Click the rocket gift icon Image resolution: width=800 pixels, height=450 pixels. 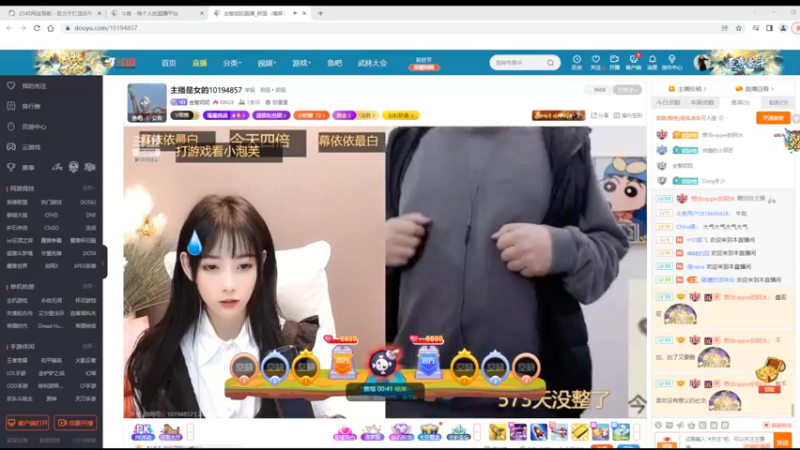click(x=538, y=432)
